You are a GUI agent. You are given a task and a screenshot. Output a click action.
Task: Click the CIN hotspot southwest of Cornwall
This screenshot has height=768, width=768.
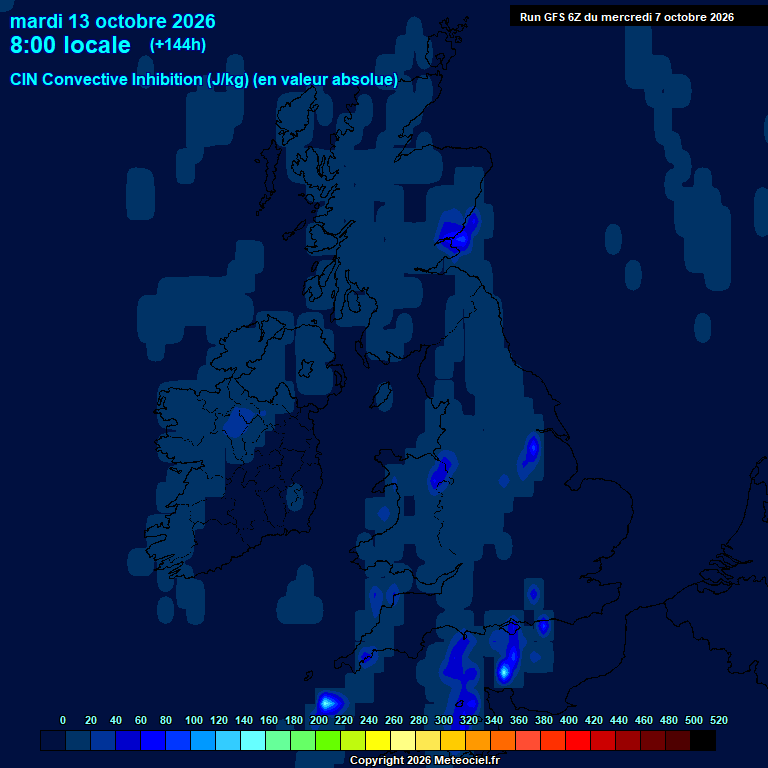click(329, 703)
